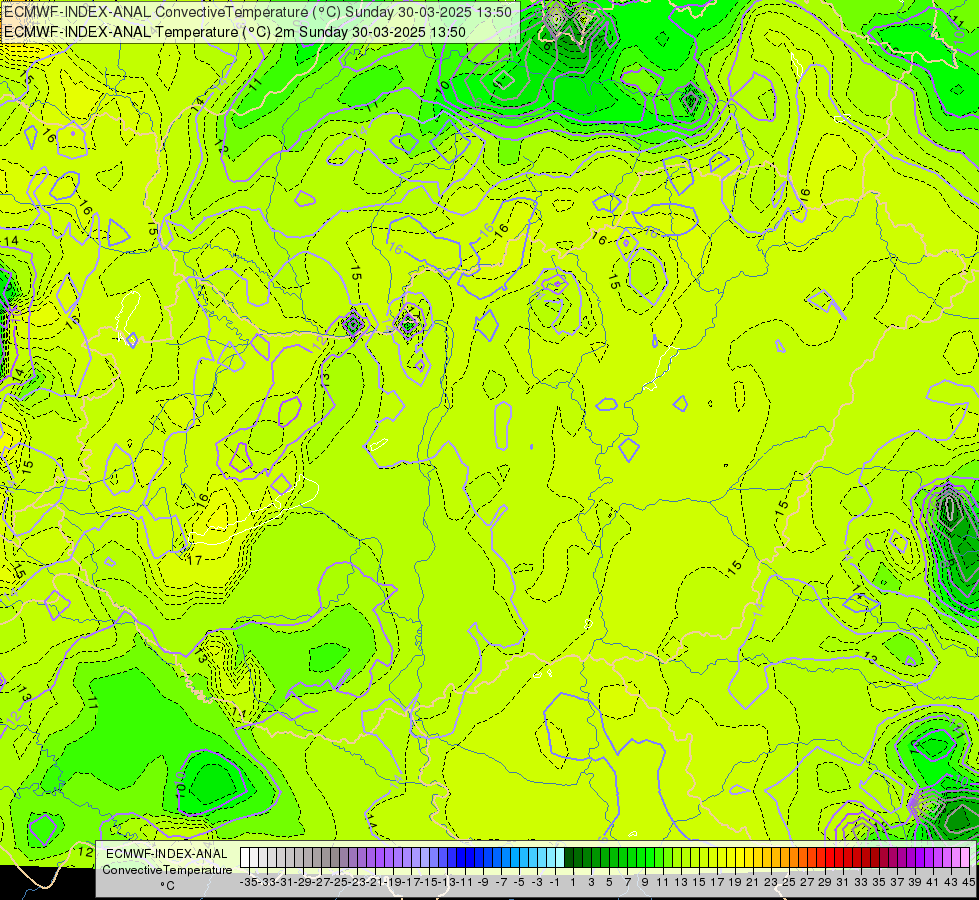This screenshot has height=900, width=979.
Task: Click the 31 legend scale value
Action: [x=842, y=883]
